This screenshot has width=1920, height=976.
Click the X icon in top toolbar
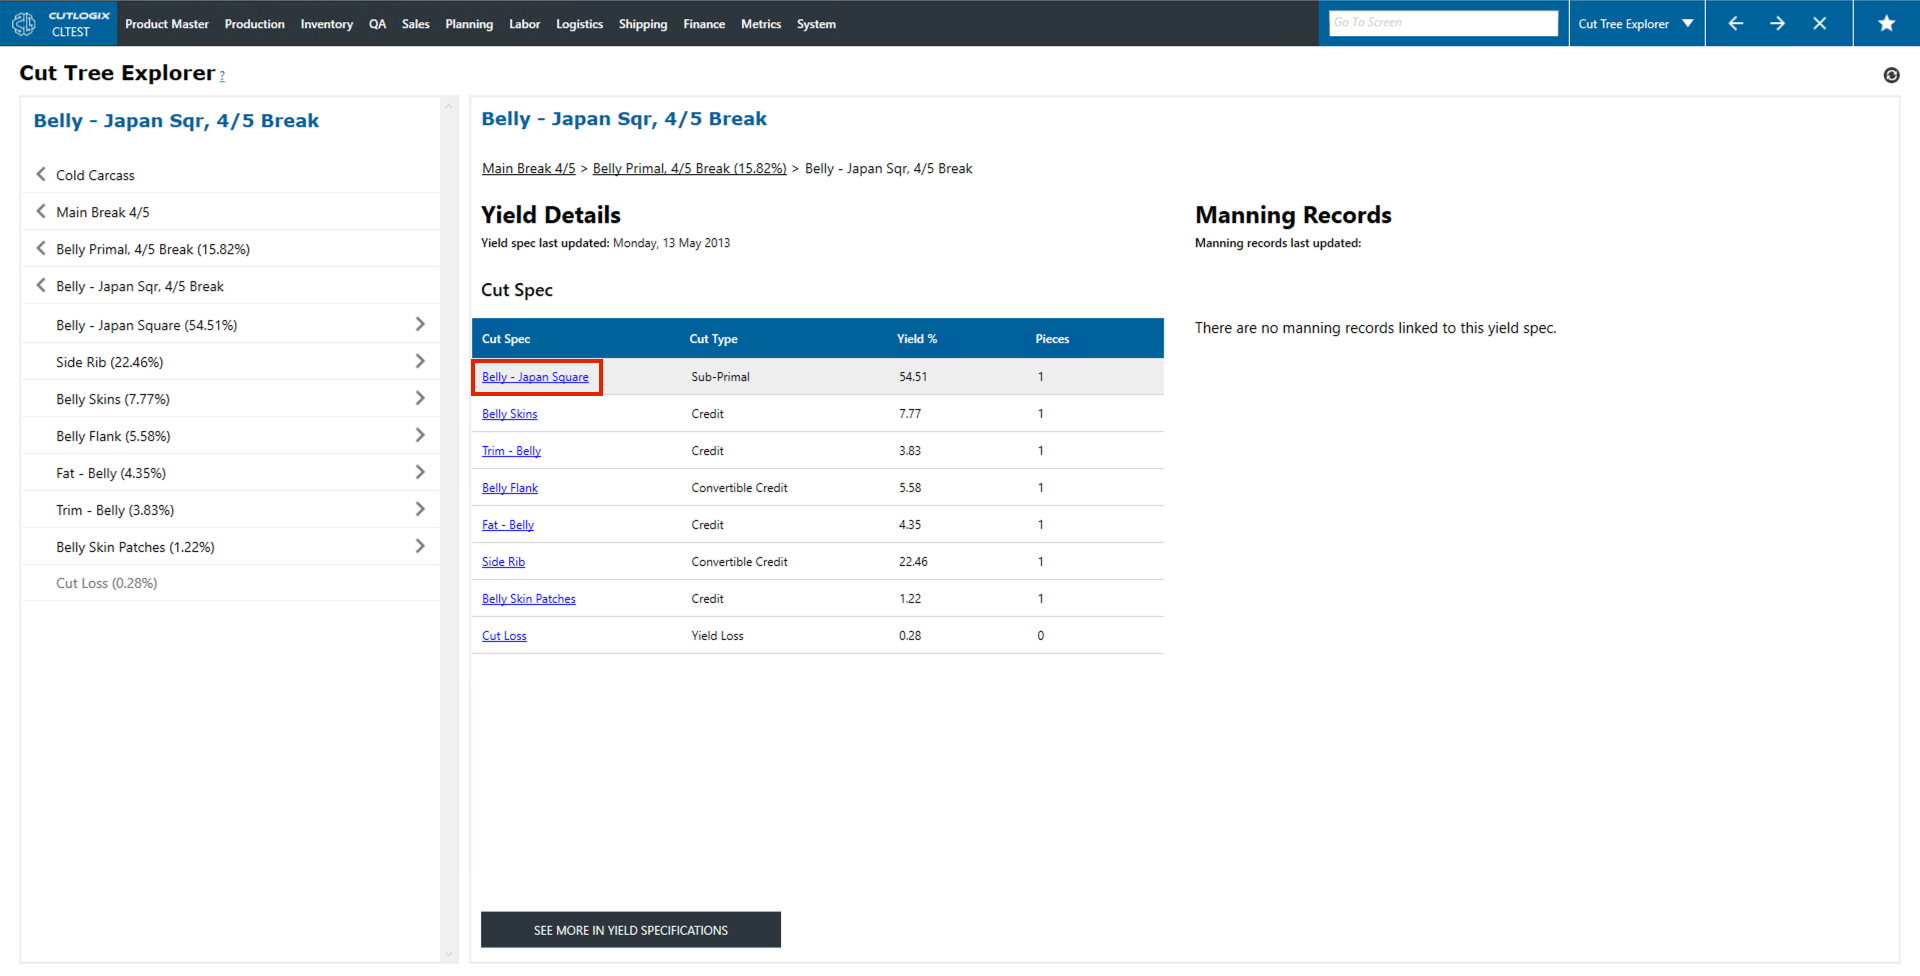pos(1819,23)
